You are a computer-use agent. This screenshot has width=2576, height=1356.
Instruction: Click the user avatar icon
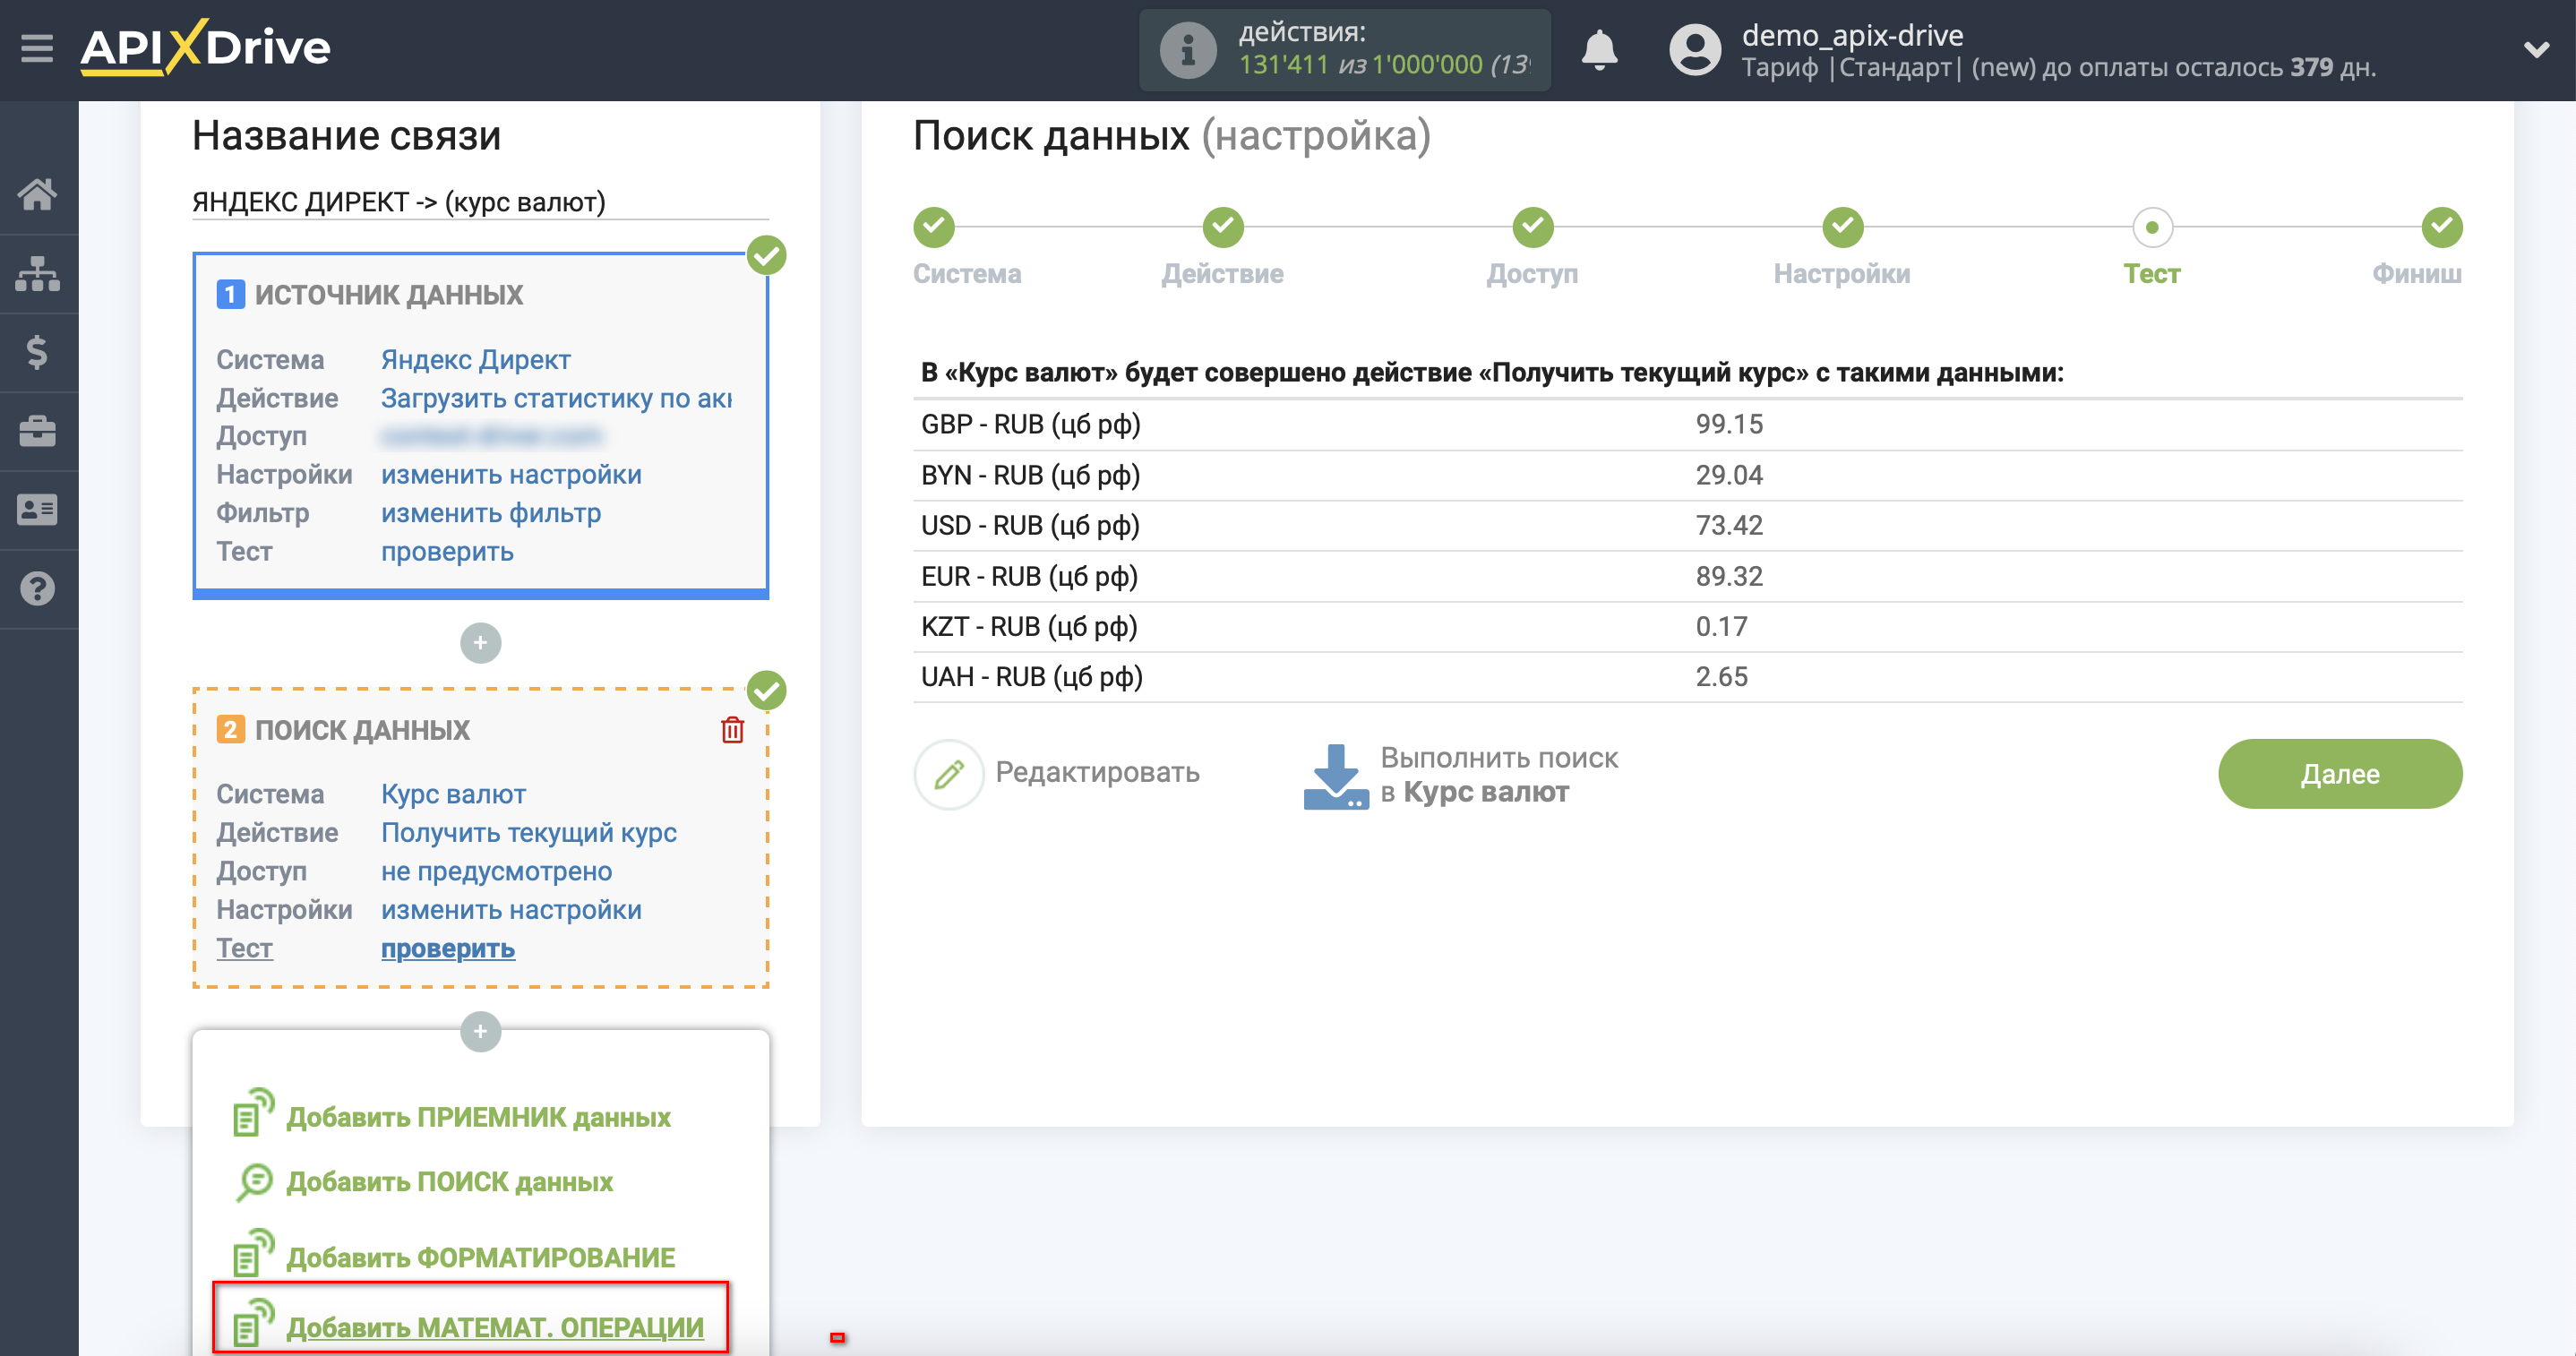1694,49
